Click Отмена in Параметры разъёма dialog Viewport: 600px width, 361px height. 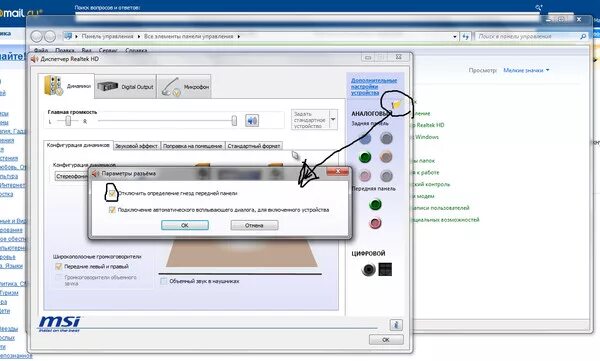tap(254, 225)
